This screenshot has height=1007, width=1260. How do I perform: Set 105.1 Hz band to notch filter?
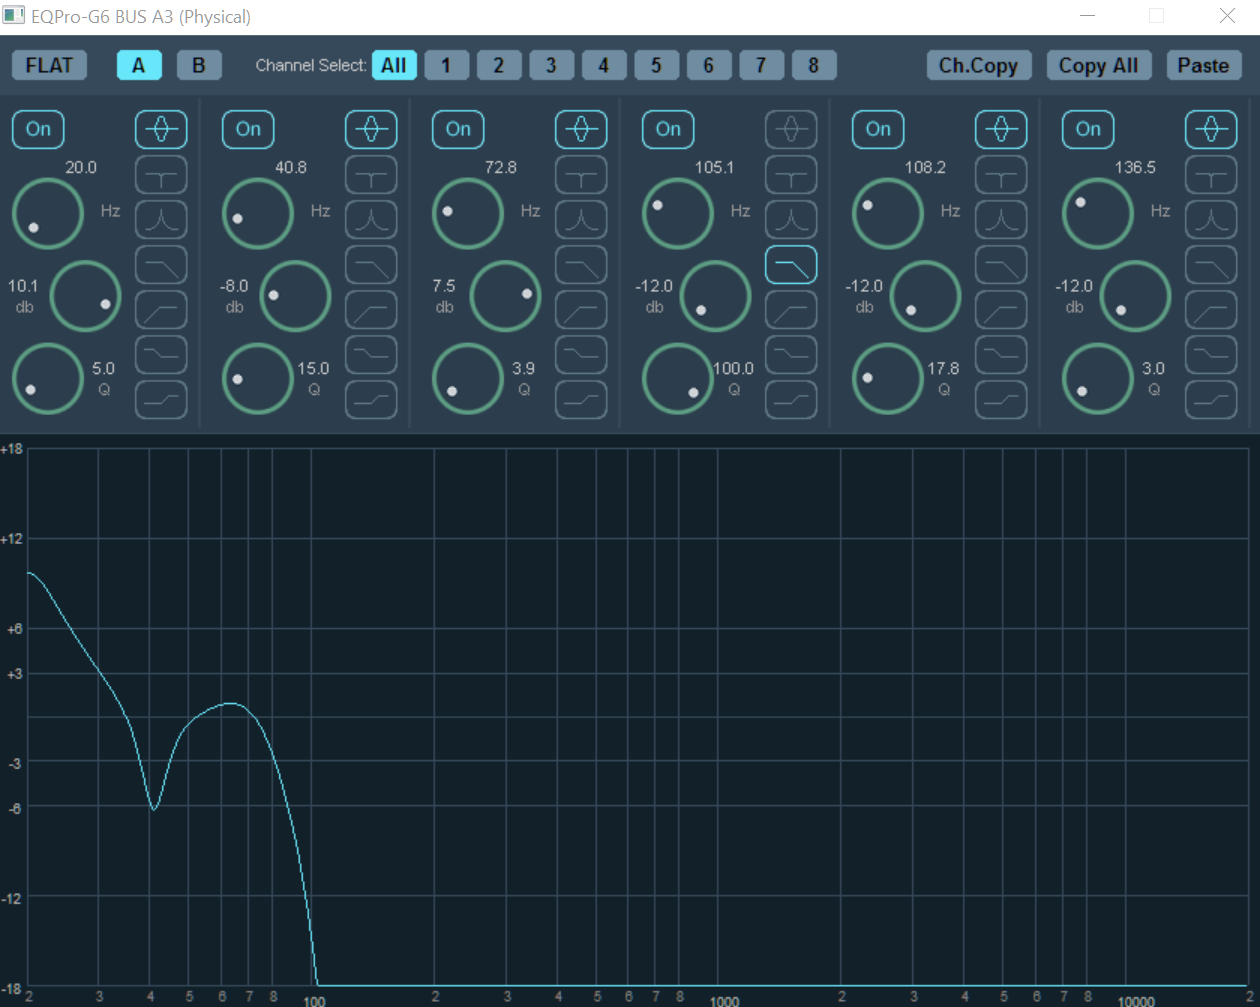coord(791,174)
